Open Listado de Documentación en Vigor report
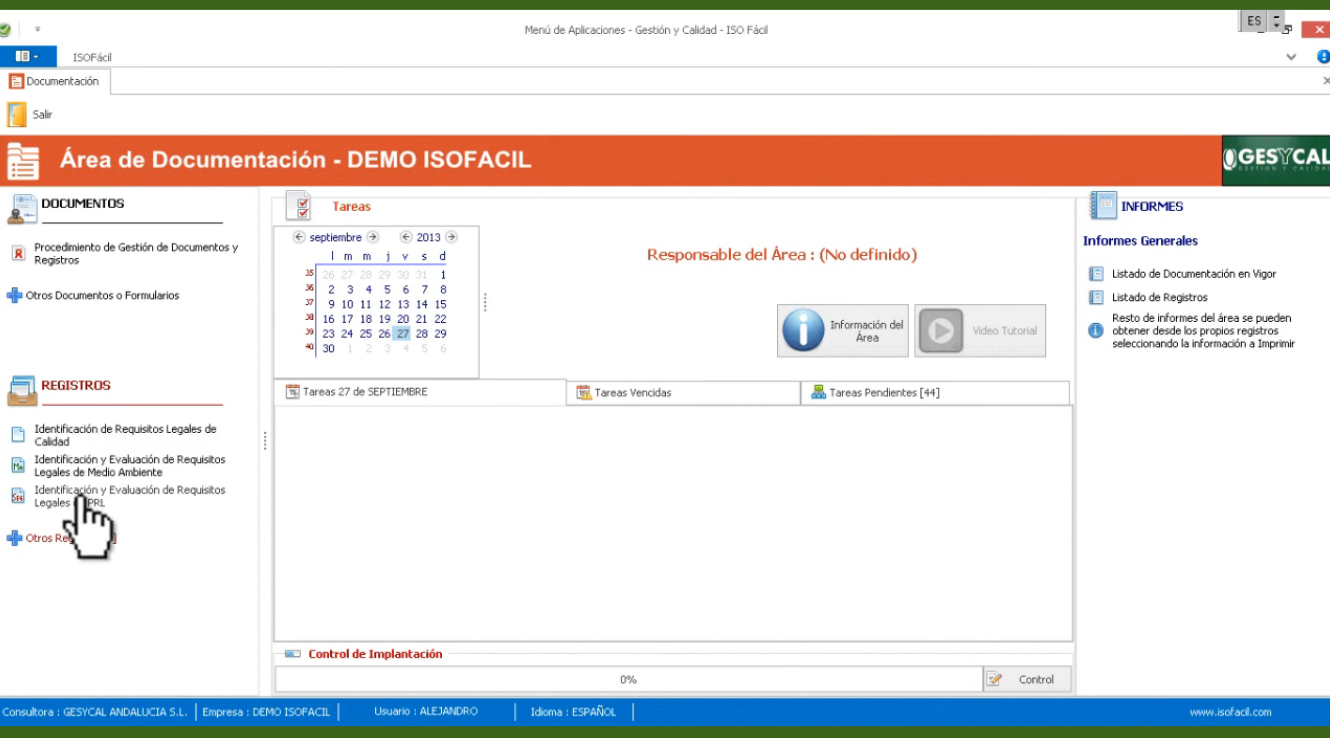 tap(1194, 274)
